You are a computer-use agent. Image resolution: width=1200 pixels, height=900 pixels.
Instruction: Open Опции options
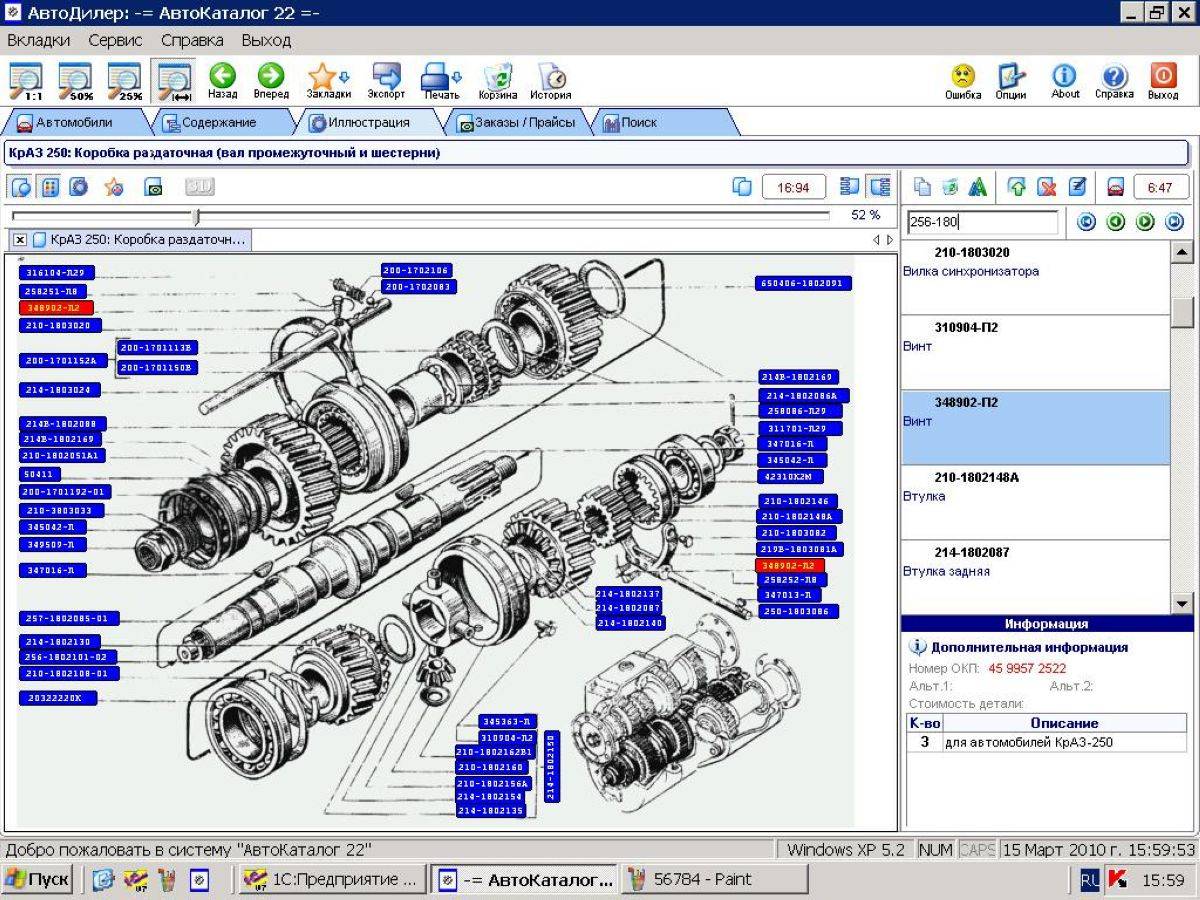tap(1011, 81)
